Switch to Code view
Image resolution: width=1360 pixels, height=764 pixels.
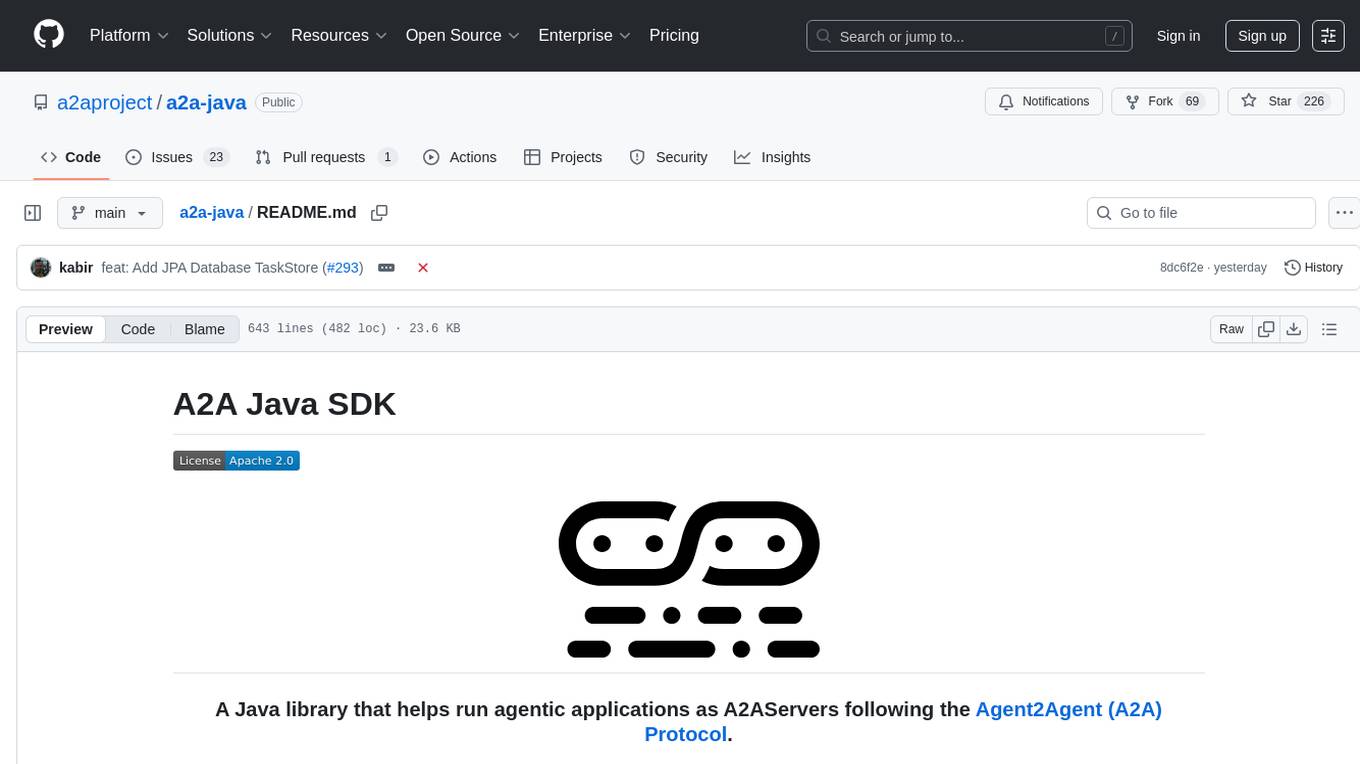pyautogui.click(x=138, y=329)
